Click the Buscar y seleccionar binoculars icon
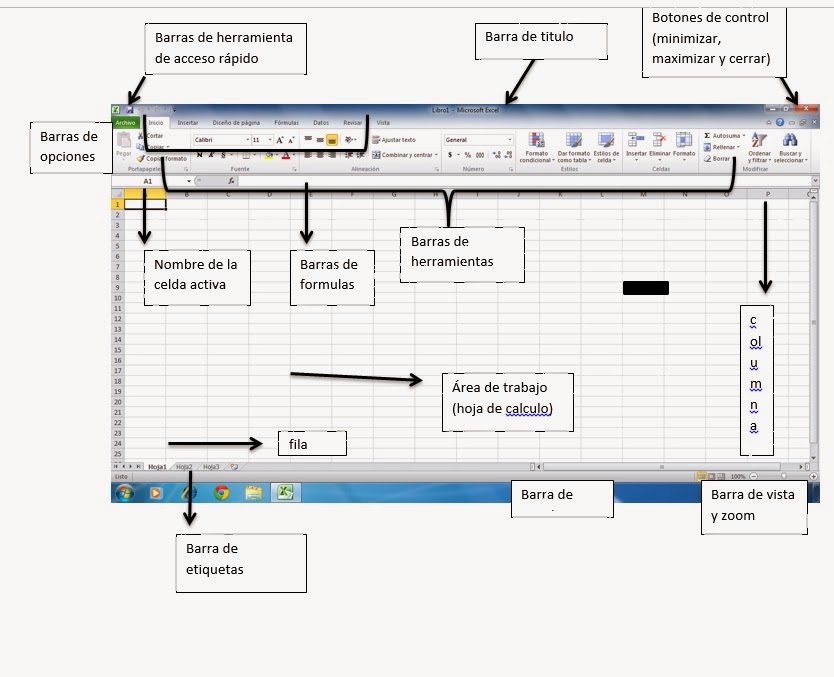Screen dimensions: 834x677 coord(790,140)
